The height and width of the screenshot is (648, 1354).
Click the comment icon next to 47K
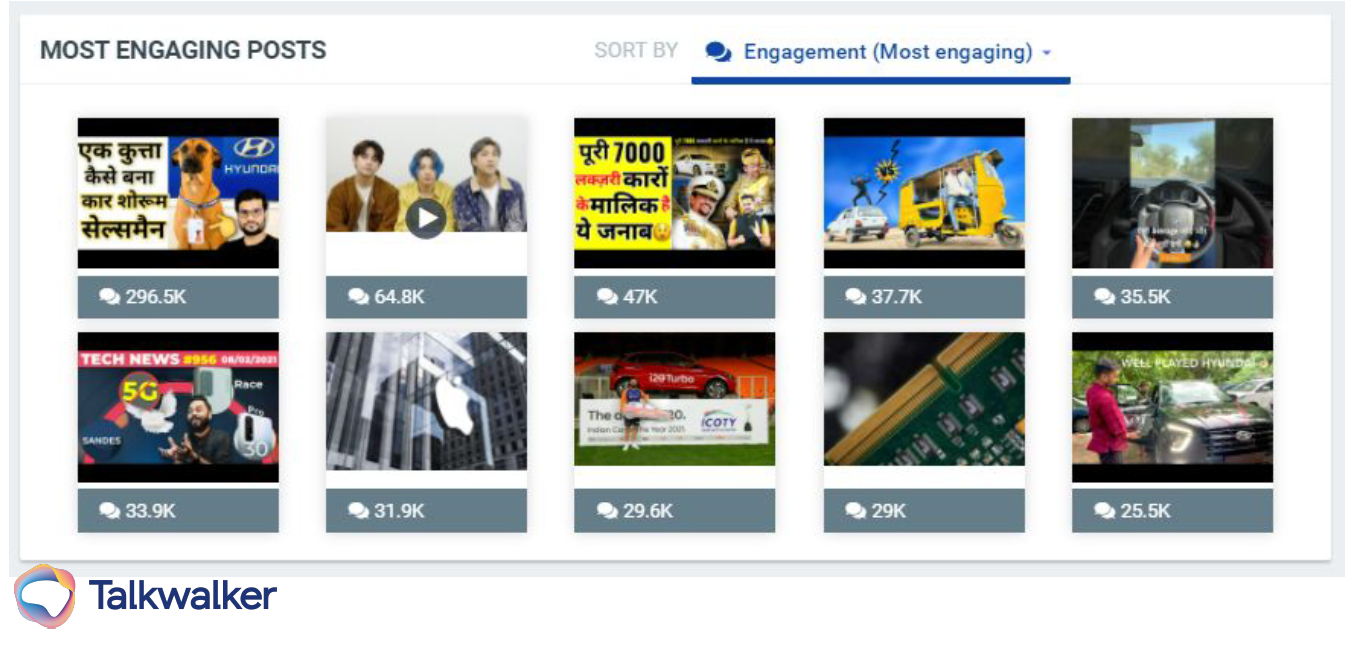pos(607,297)
